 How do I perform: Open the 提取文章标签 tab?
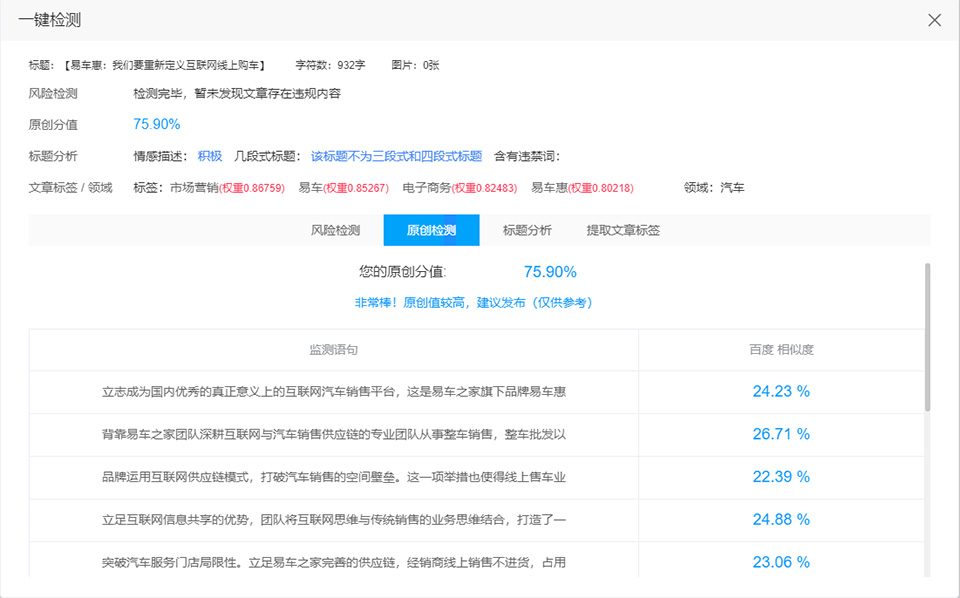pyautogui.click(x=623, y=230)
